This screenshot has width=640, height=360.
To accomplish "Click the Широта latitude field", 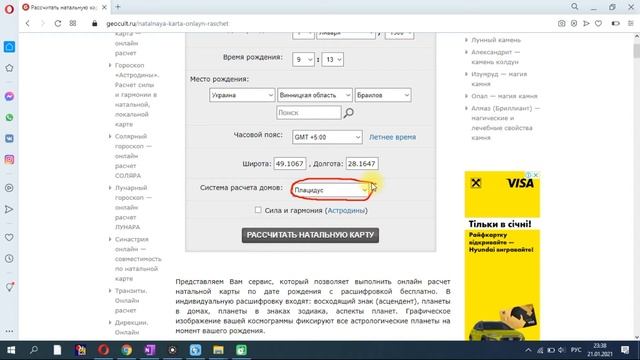I will [290, 164].
